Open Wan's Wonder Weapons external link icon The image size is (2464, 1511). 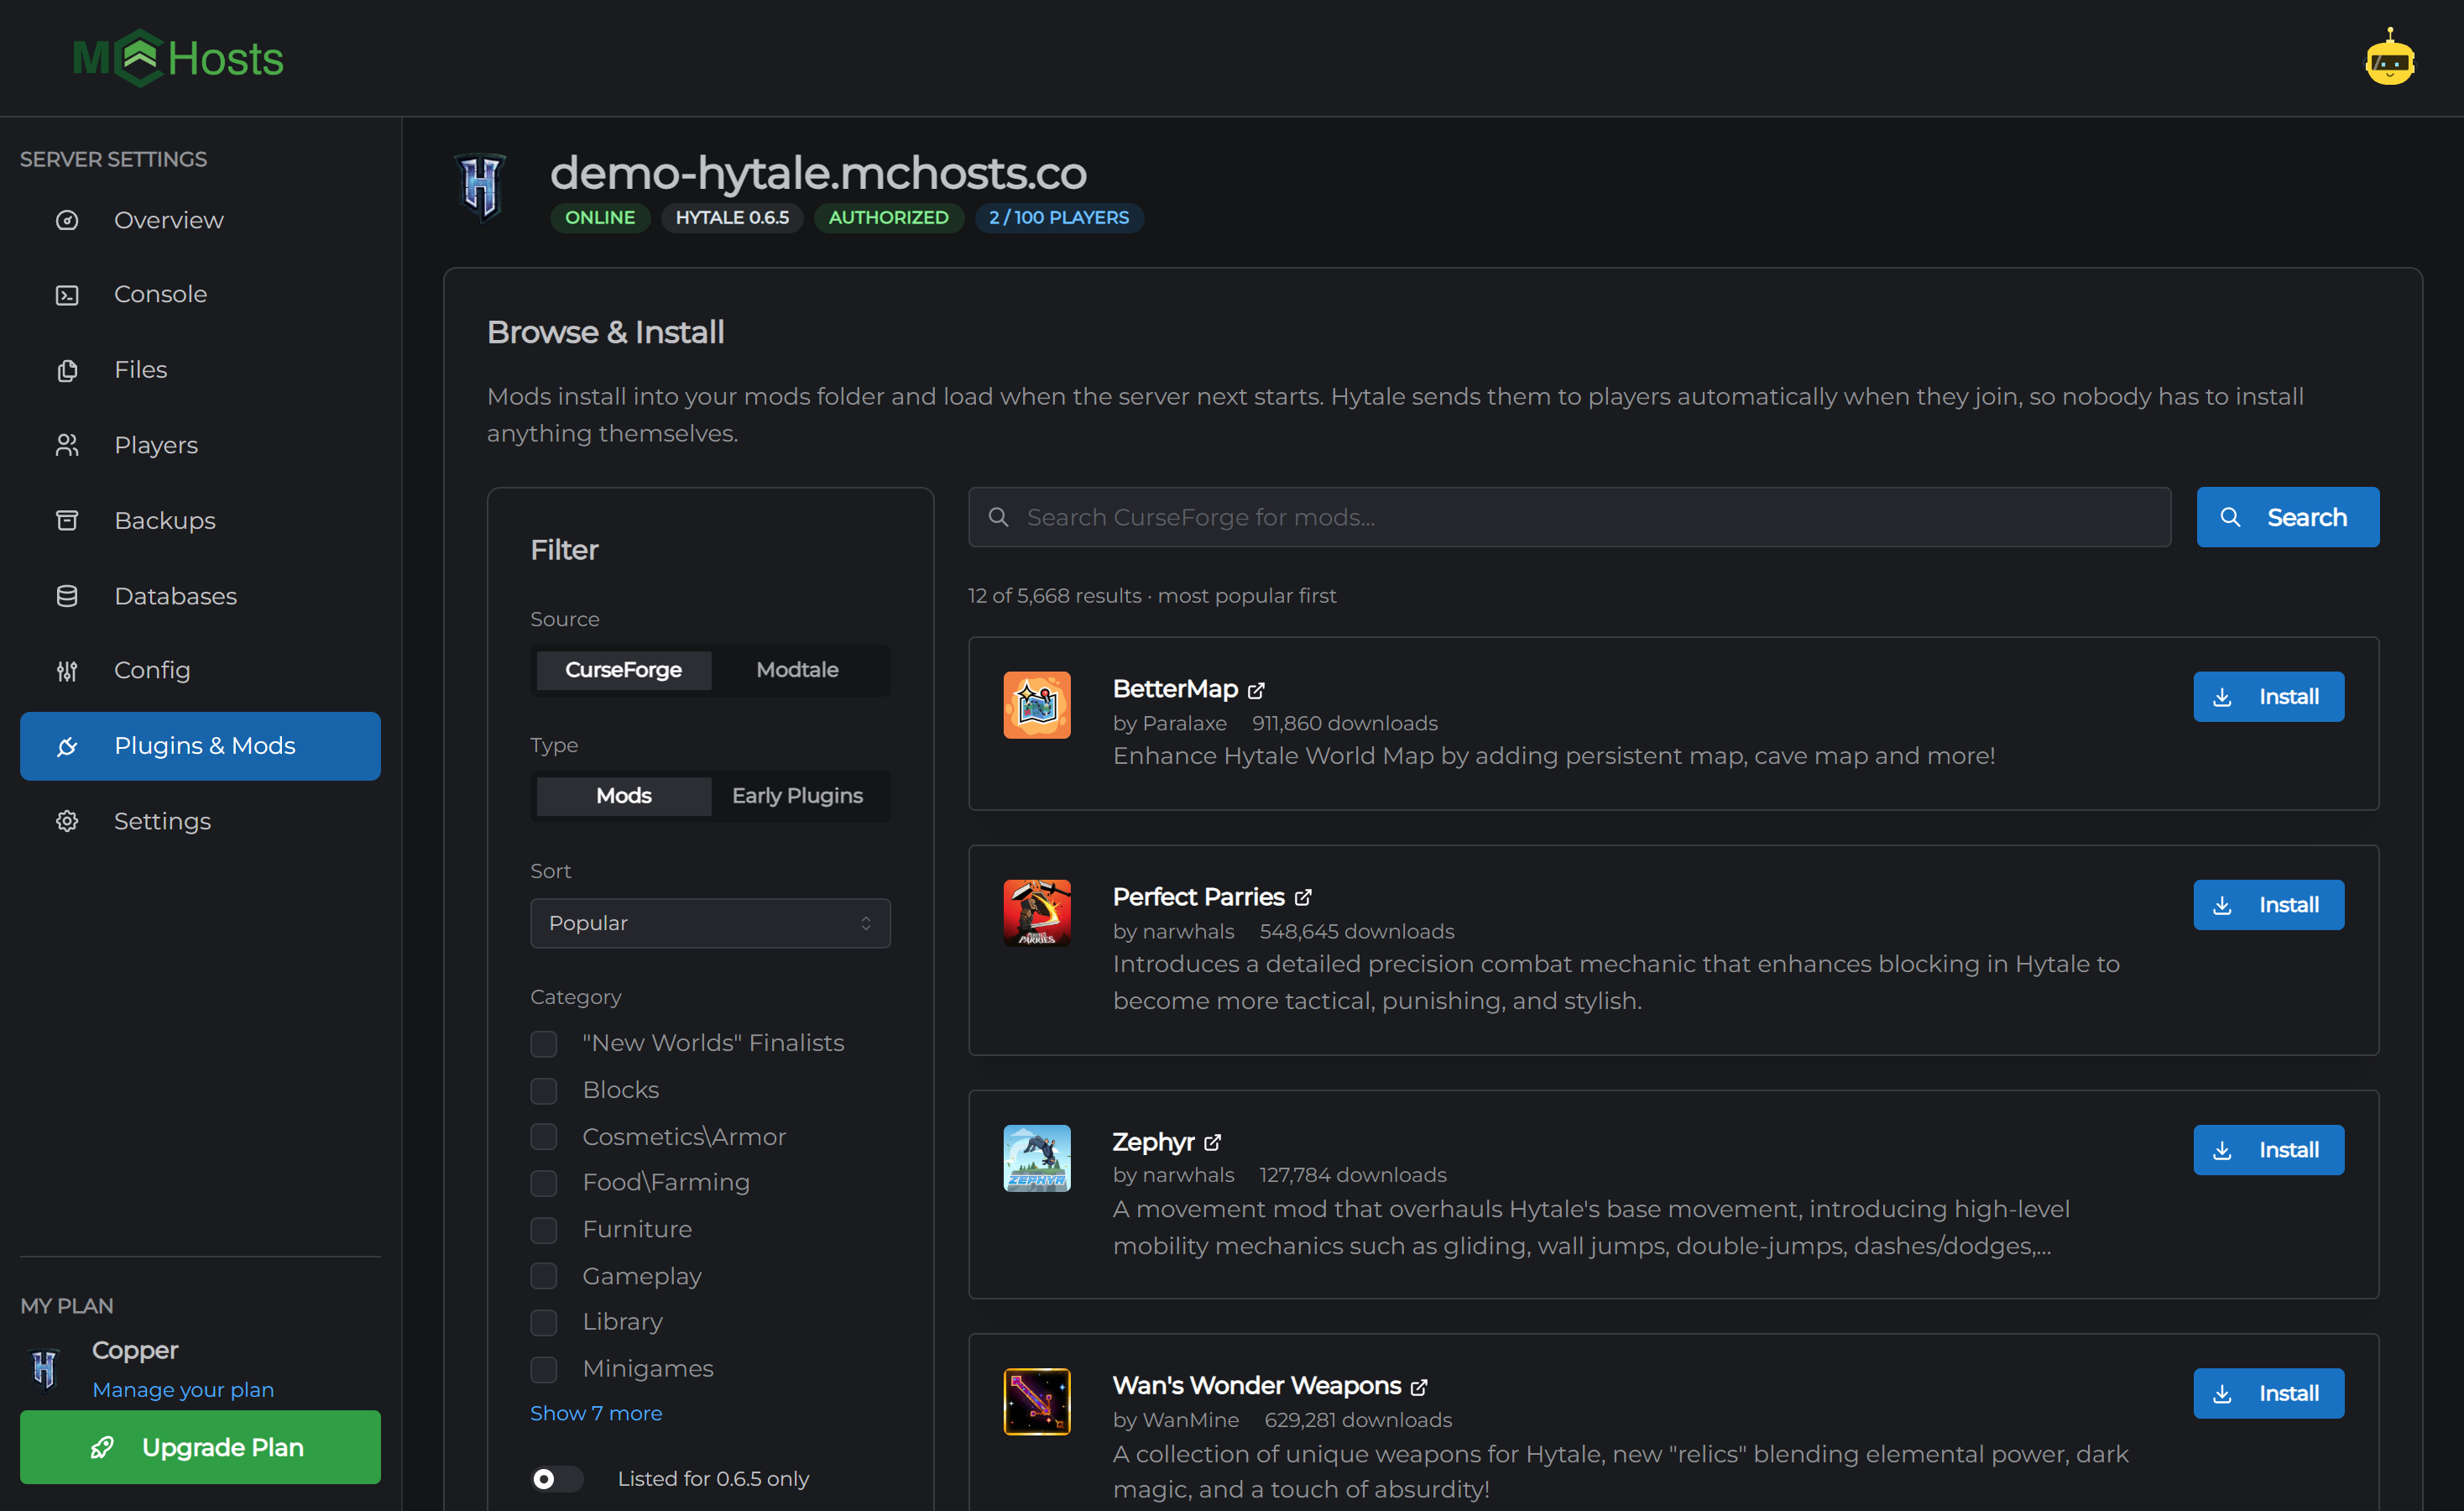[x=1419, y=1387]
